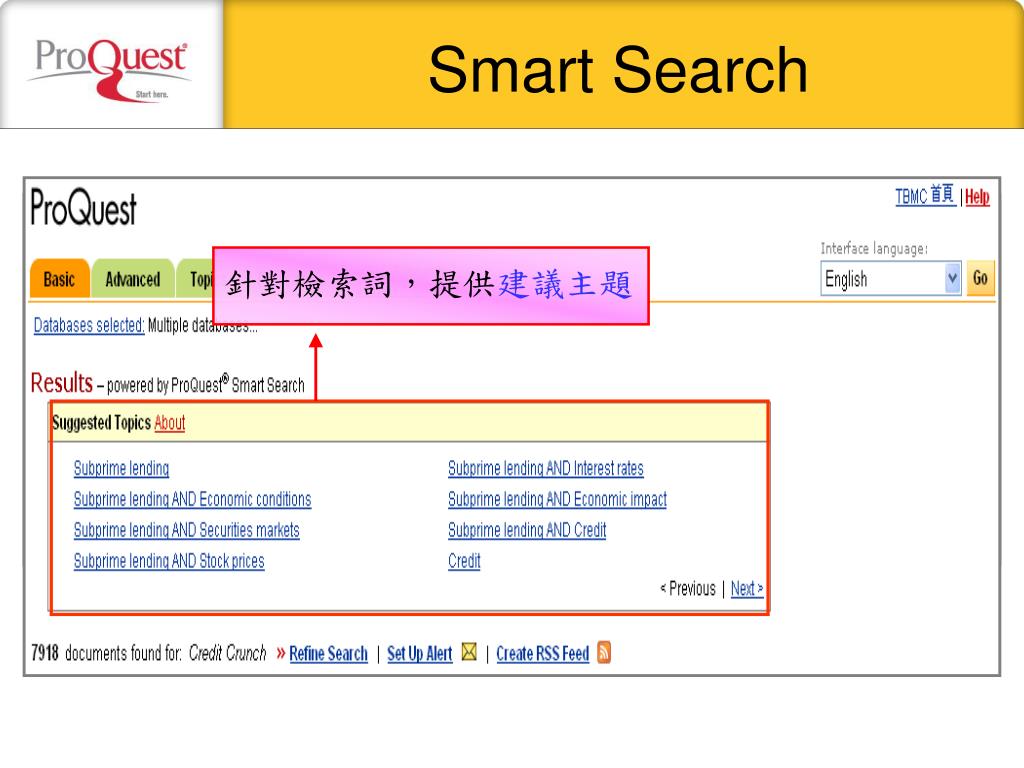The image size is (1024, 768).
Task: Click the greyed Previous topics text
Action: [688, 588]
